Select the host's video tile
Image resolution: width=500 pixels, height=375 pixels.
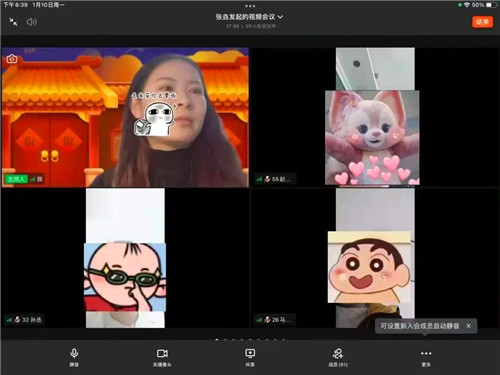(125, 117)
